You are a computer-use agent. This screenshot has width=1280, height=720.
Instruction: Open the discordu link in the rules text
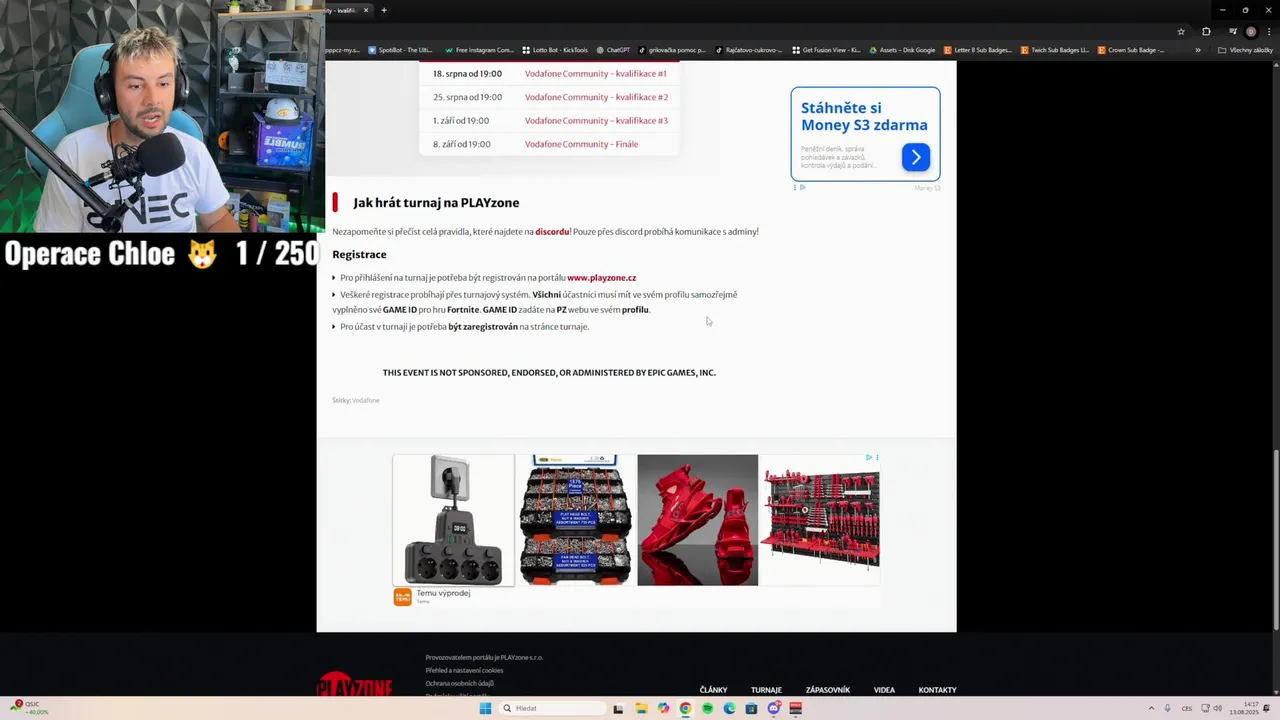tap(552, 232)
